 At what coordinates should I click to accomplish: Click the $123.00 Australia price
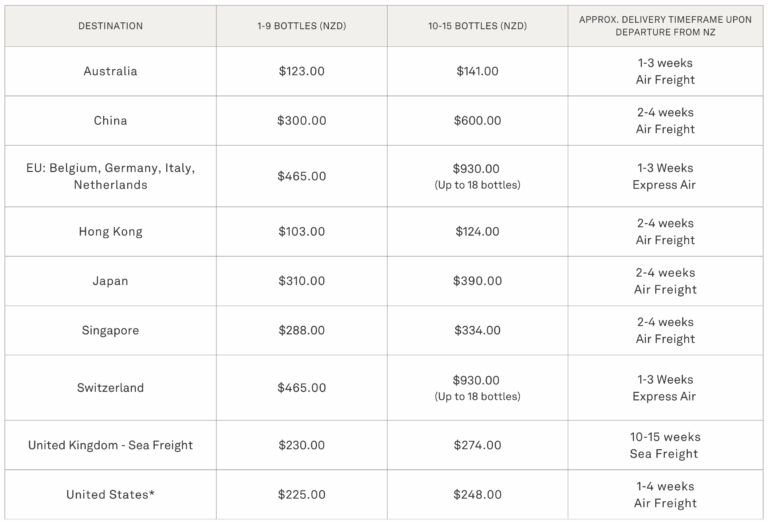(x=301, y=71)
